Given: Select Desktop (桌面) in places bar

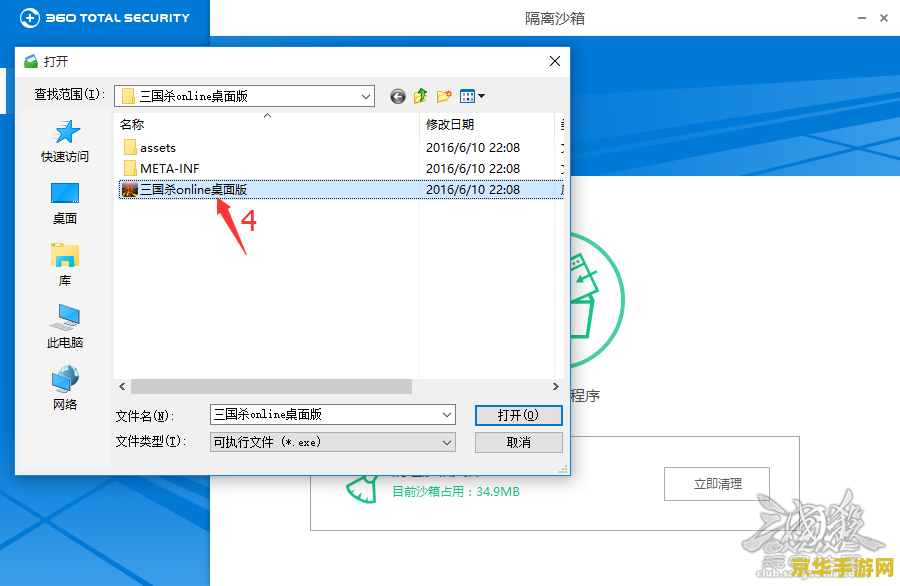Looking at the screenshot, I should click(x=65, y=204).
